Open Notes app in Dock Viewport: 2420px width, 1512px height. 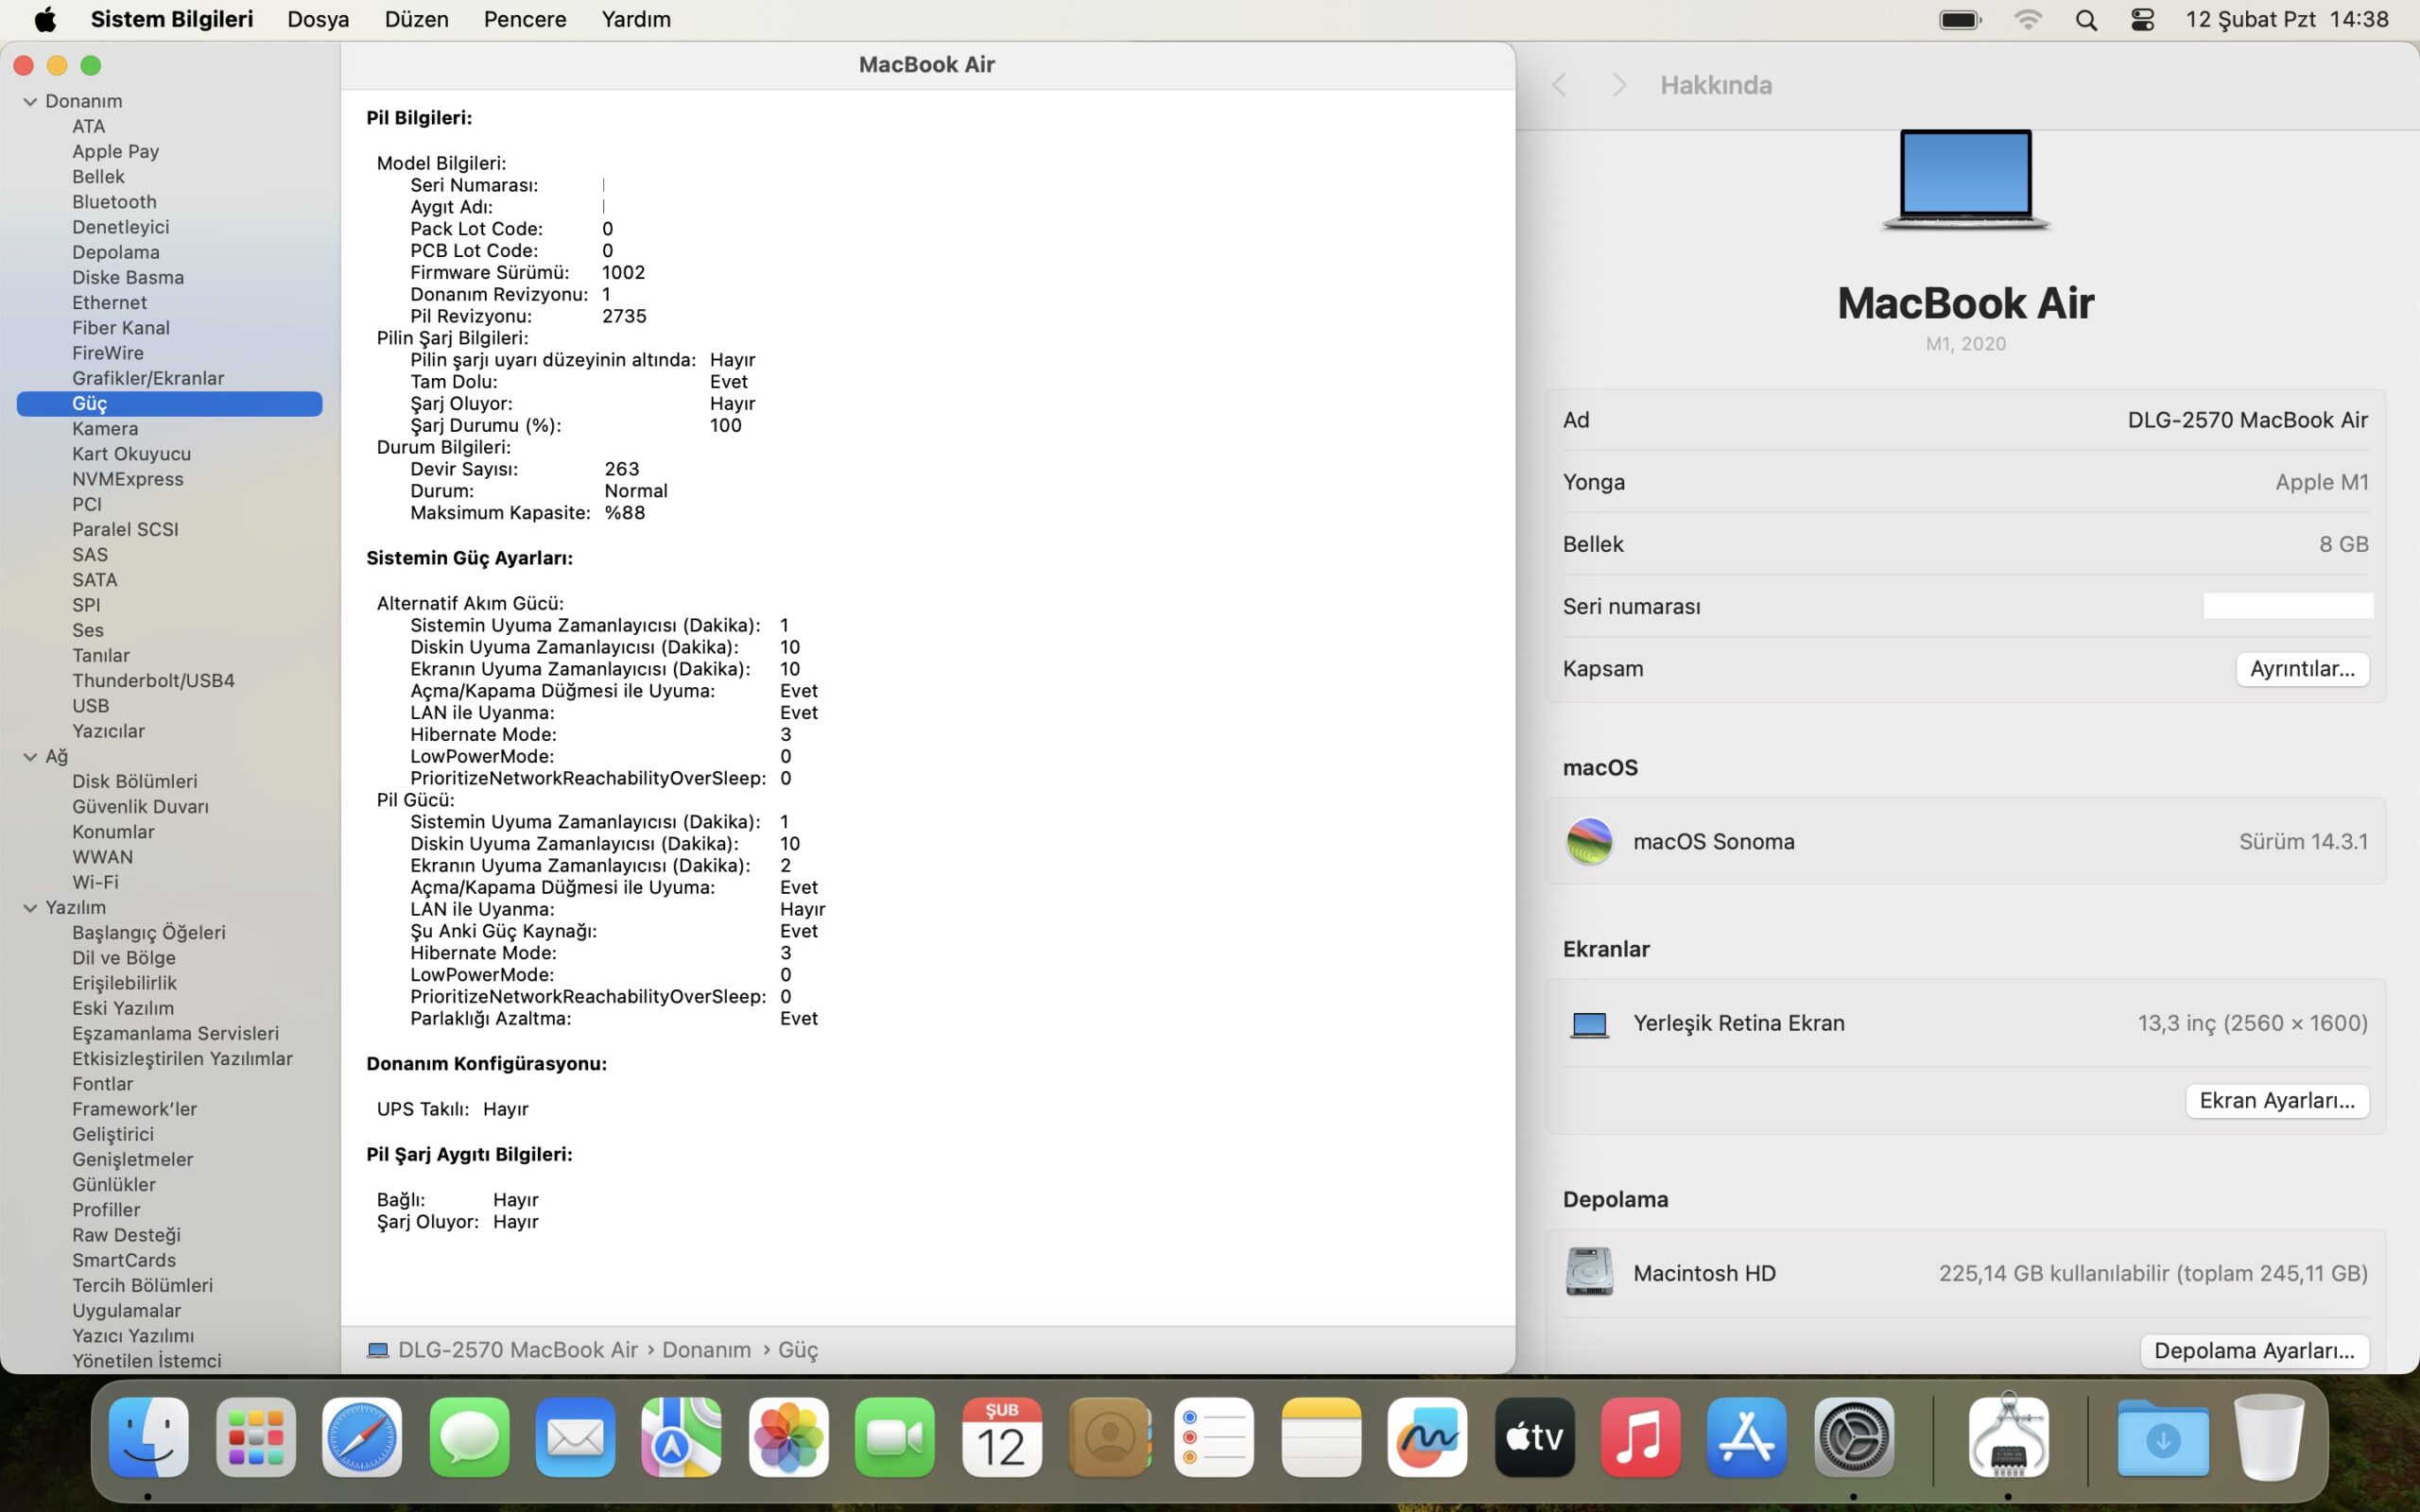click(1321, 1437)
